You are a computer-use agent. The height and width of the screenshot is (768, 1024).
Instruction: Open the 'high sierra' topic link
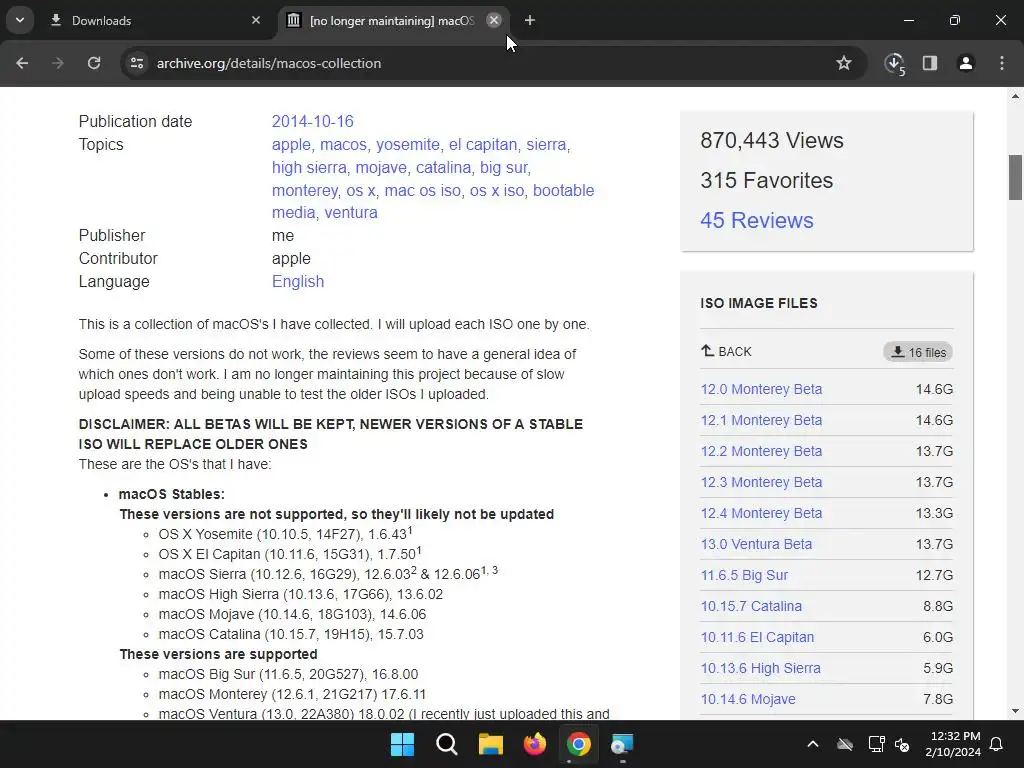(309, 167)
